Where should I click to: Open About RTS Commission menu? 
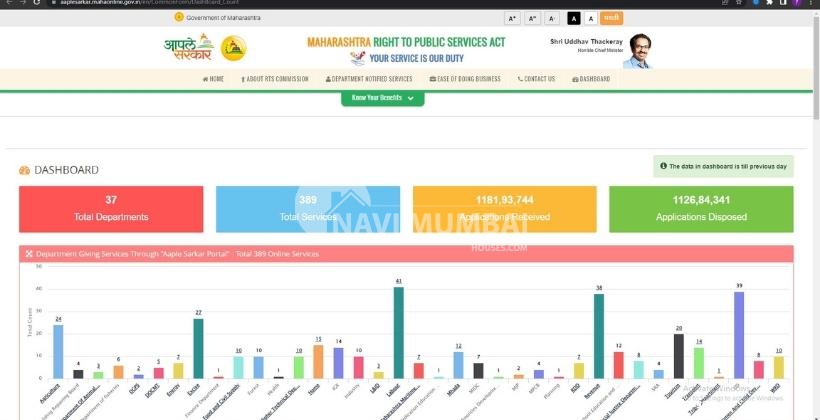274,79
